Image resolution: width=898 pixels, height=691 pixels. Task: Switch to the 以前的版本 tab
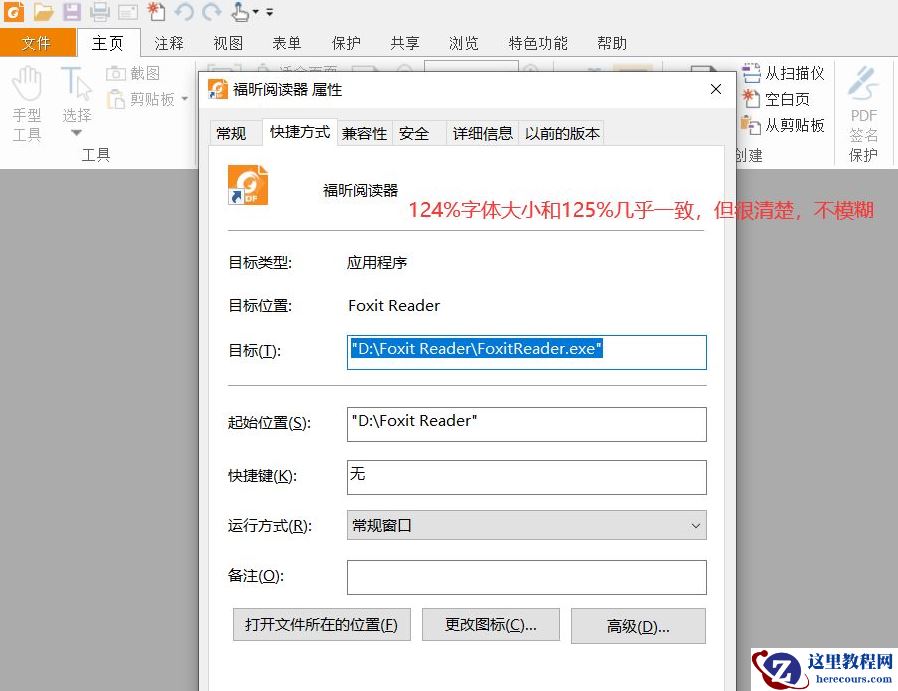(561, 132)
